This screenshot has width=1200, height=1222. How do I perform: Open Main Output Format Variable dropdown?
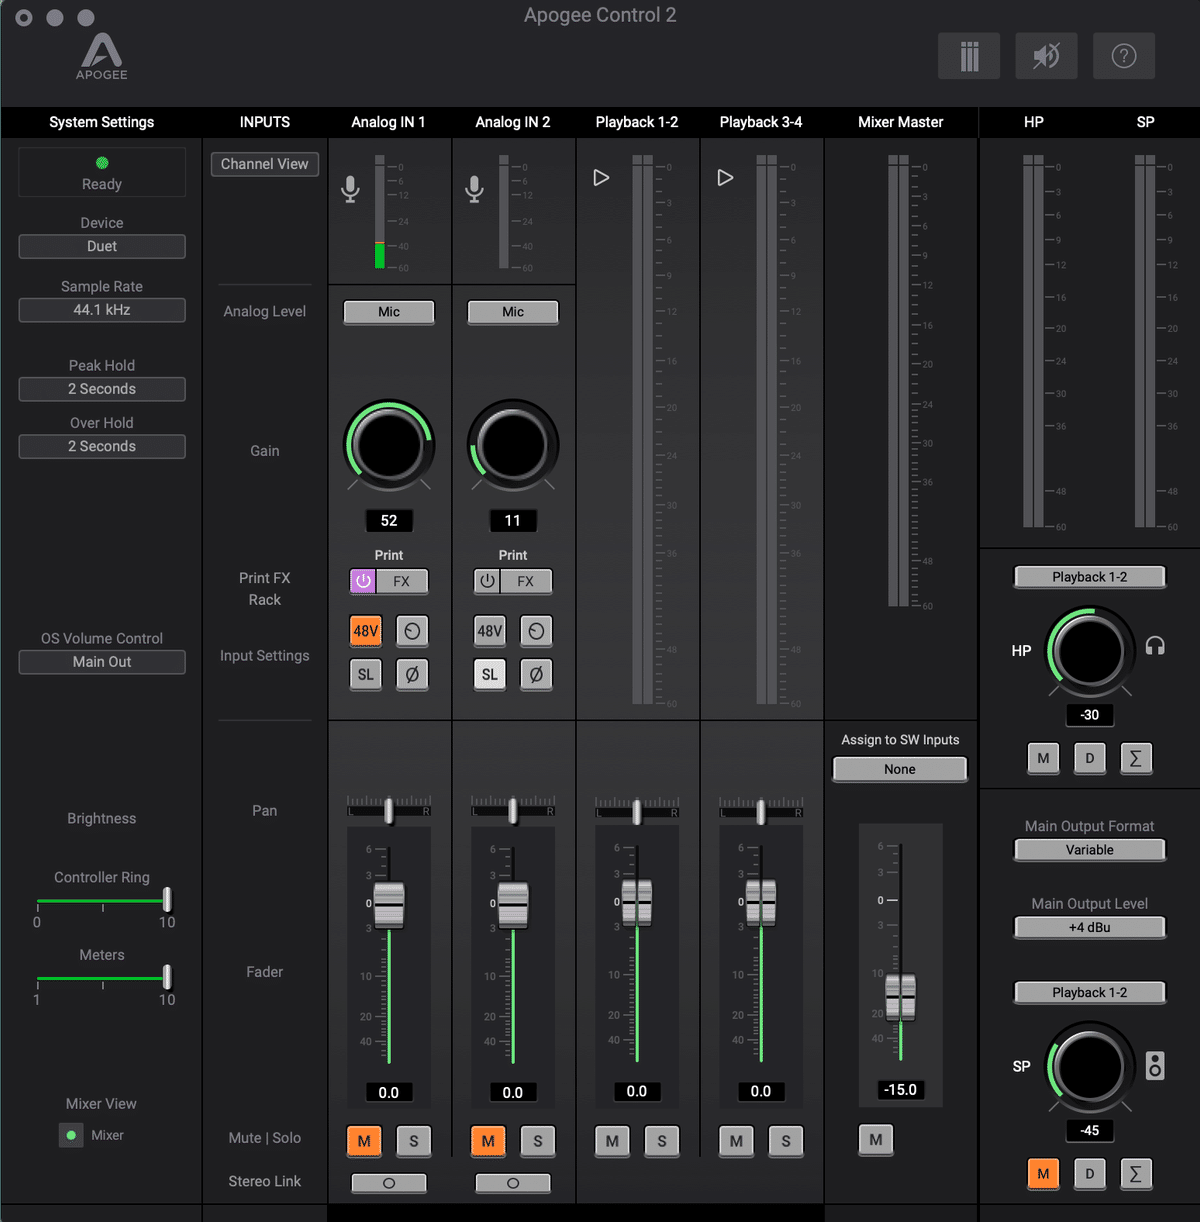point(1090,850)
